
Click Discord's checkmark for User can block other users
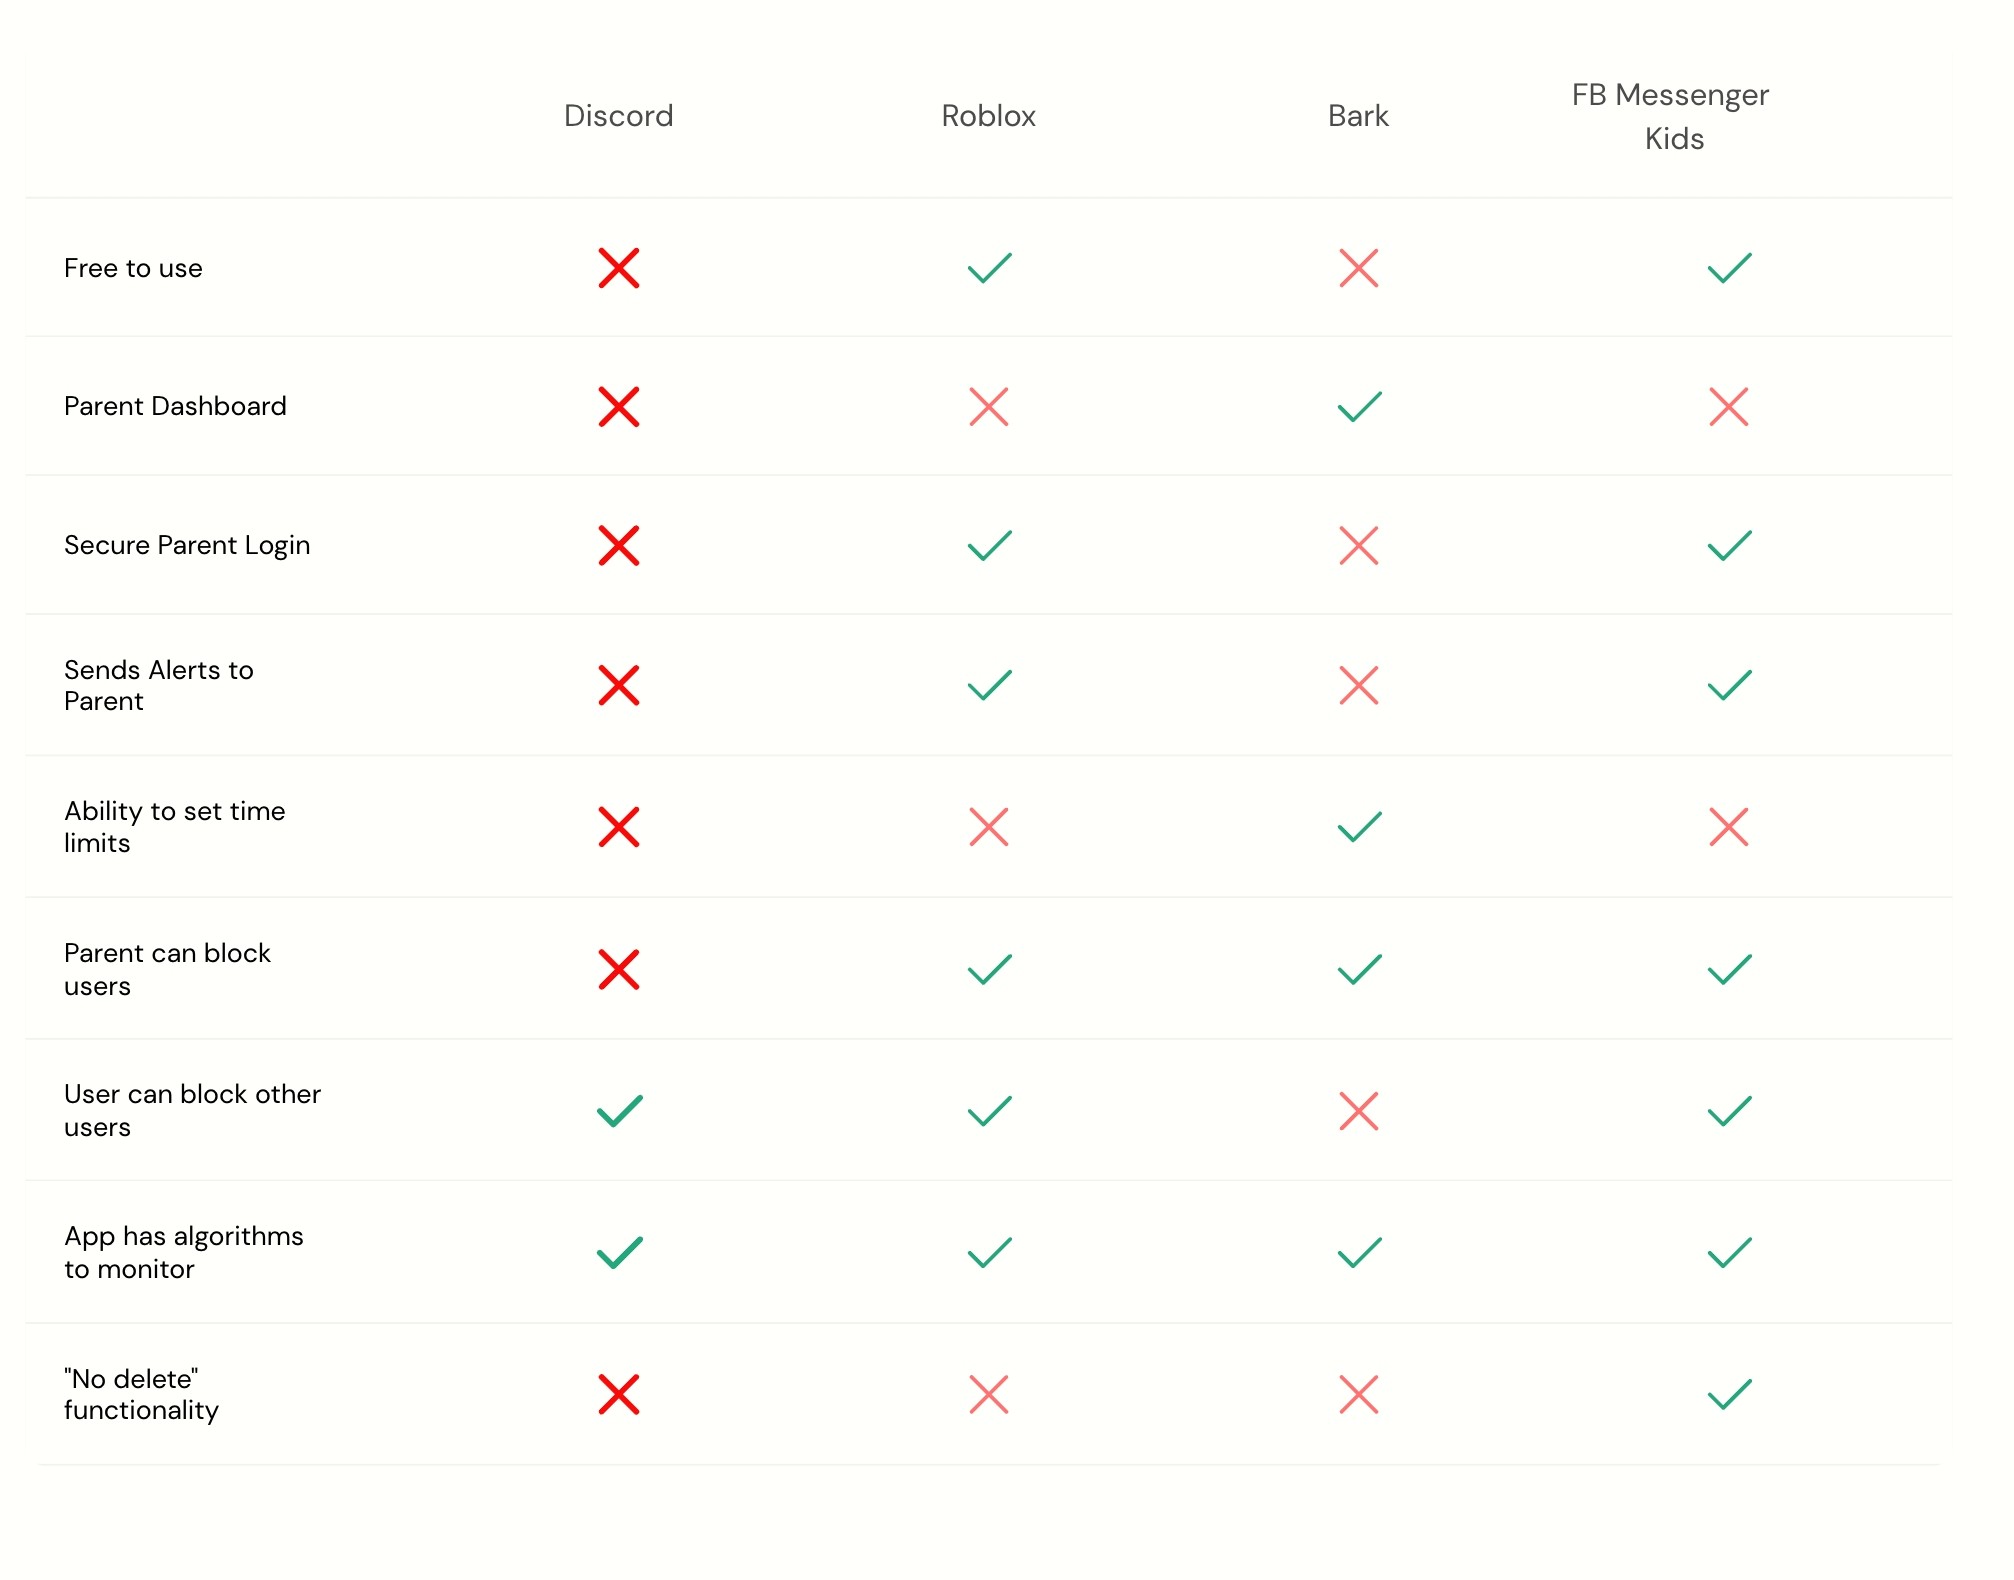[x=619, y=1111]
